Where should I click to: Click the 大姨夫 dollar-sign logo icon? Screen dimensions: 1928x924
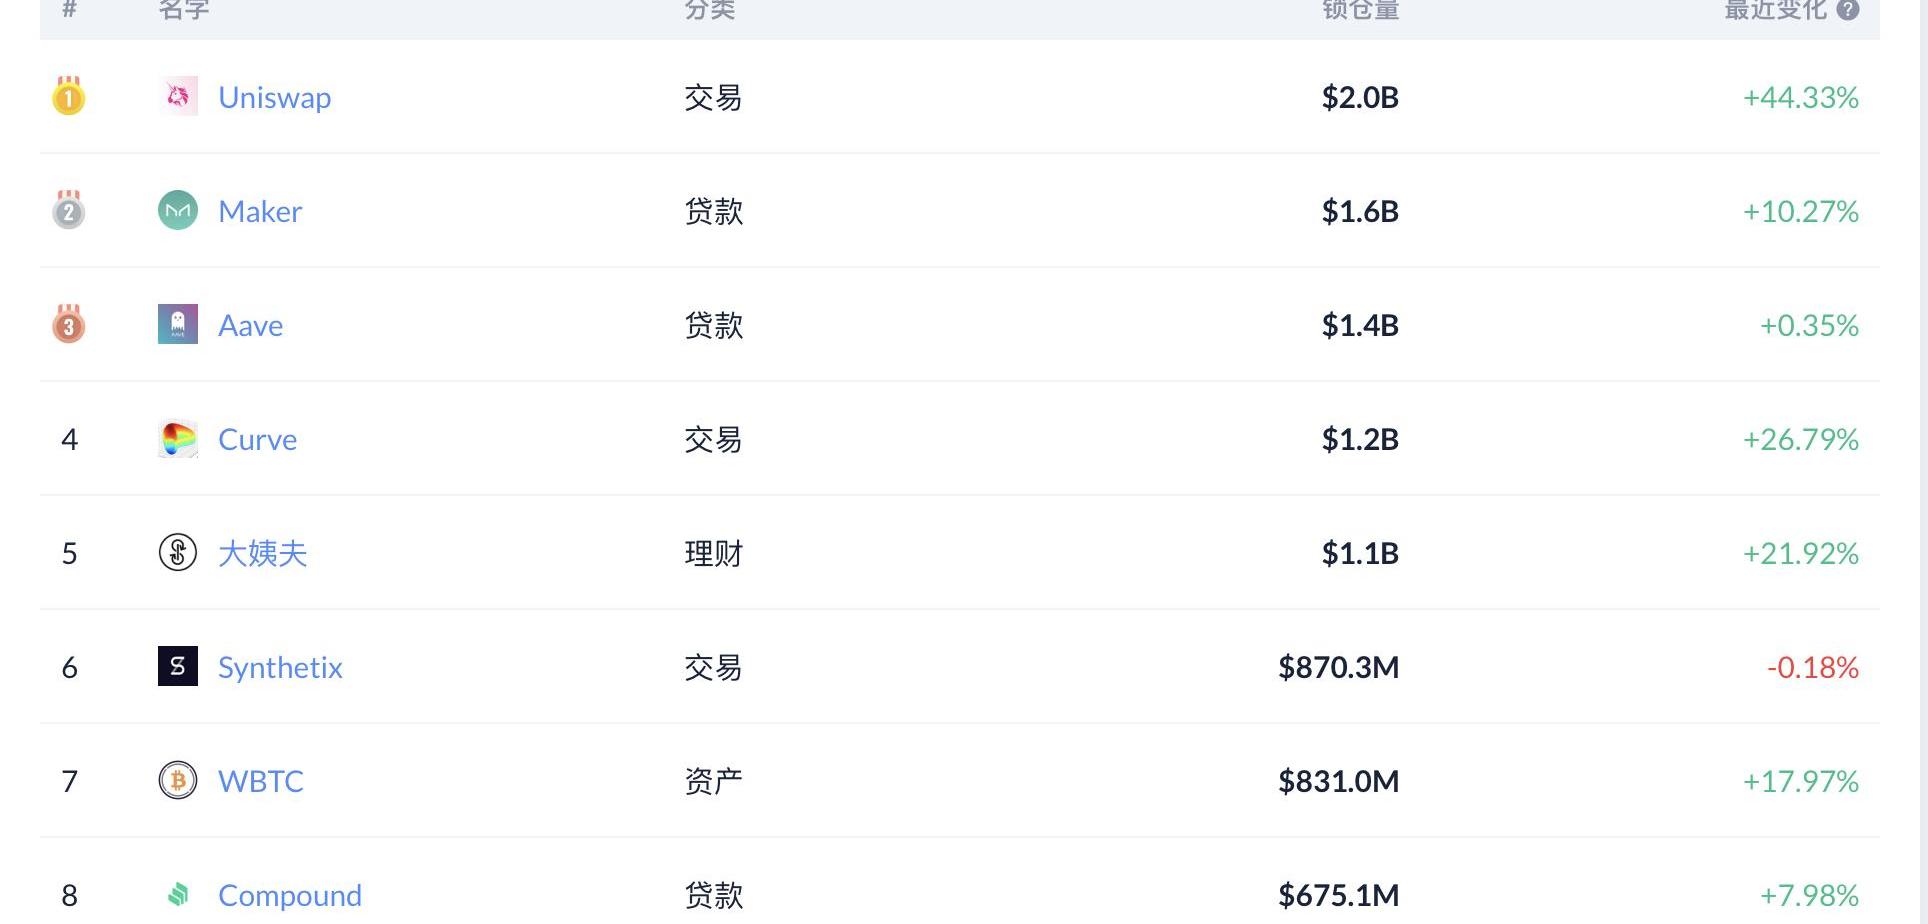click(178, 552)
